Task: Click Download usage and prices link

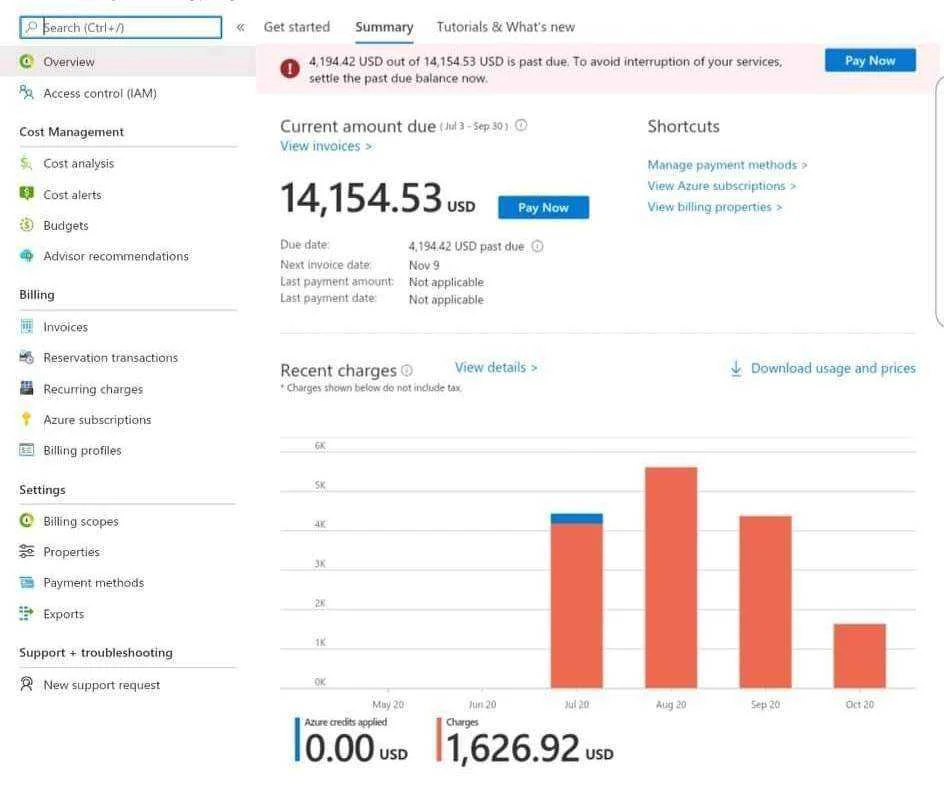Action: (x=833, y=368)
